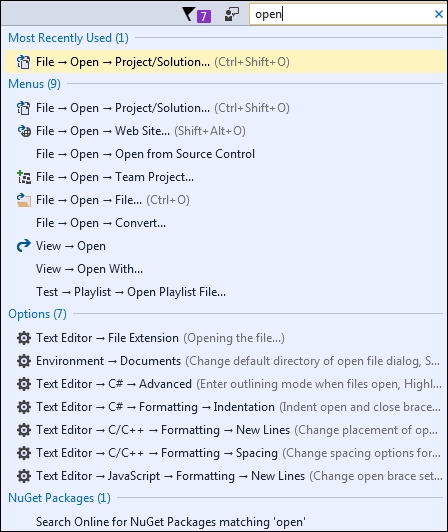Open the notifications flag icon
This screenshot has height=532, width=448.
(188, 14)
